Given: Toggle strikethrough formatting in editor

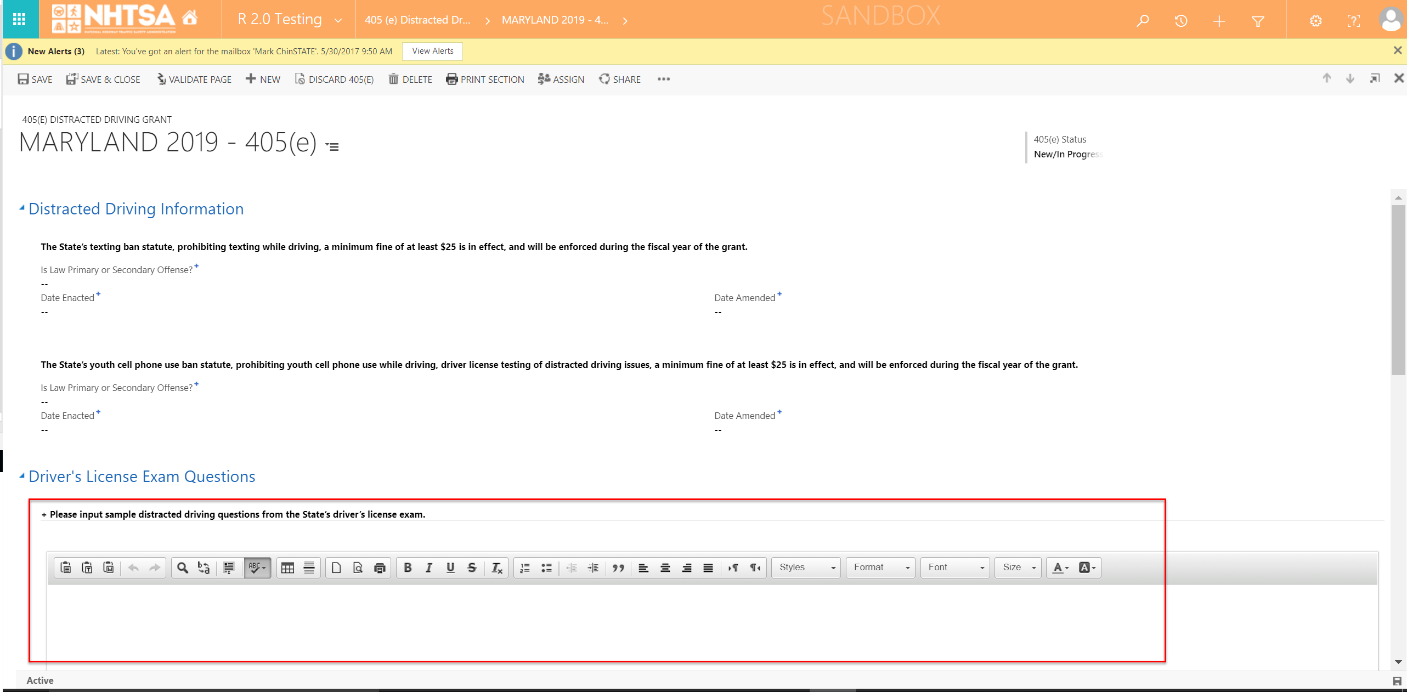Looking at the screenshot, I should (x=472, y=568).
